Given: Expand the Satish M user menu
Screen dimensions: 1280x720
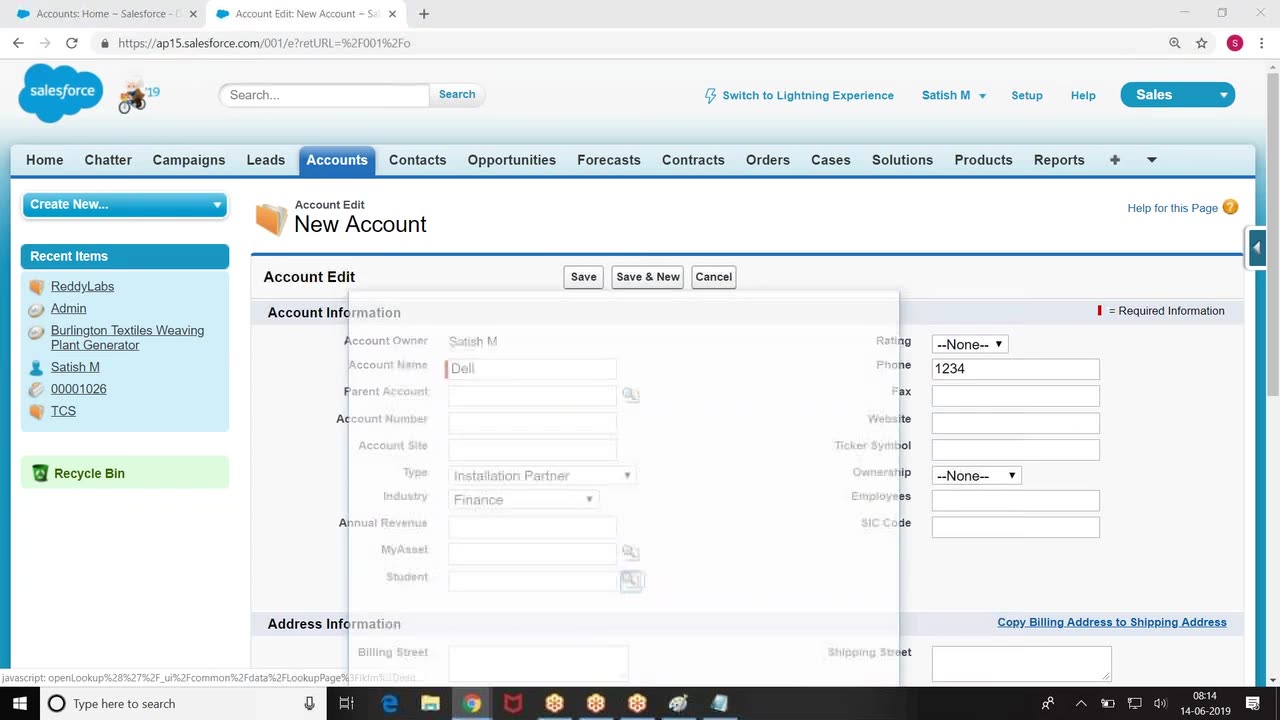Looking at the screenshot, I should (954, 96).
